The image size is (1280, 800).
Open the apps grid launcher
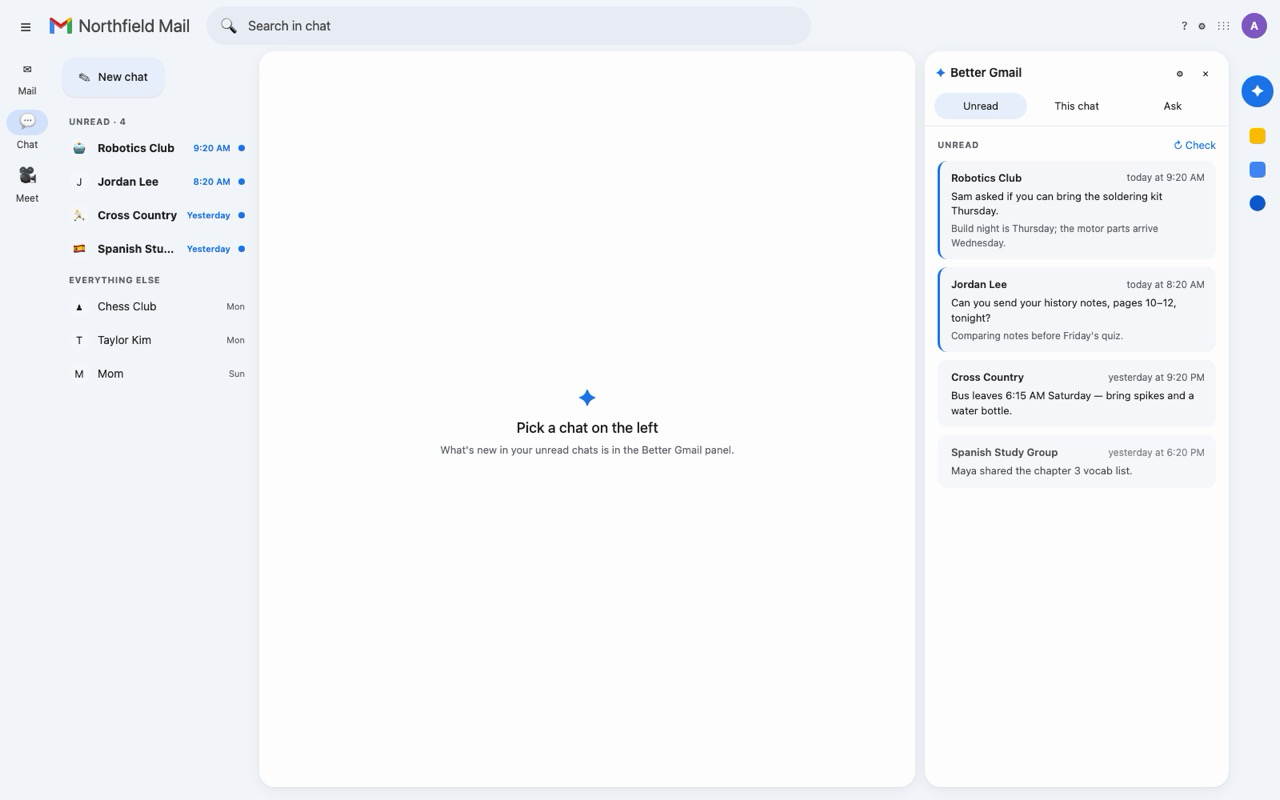1223,26
